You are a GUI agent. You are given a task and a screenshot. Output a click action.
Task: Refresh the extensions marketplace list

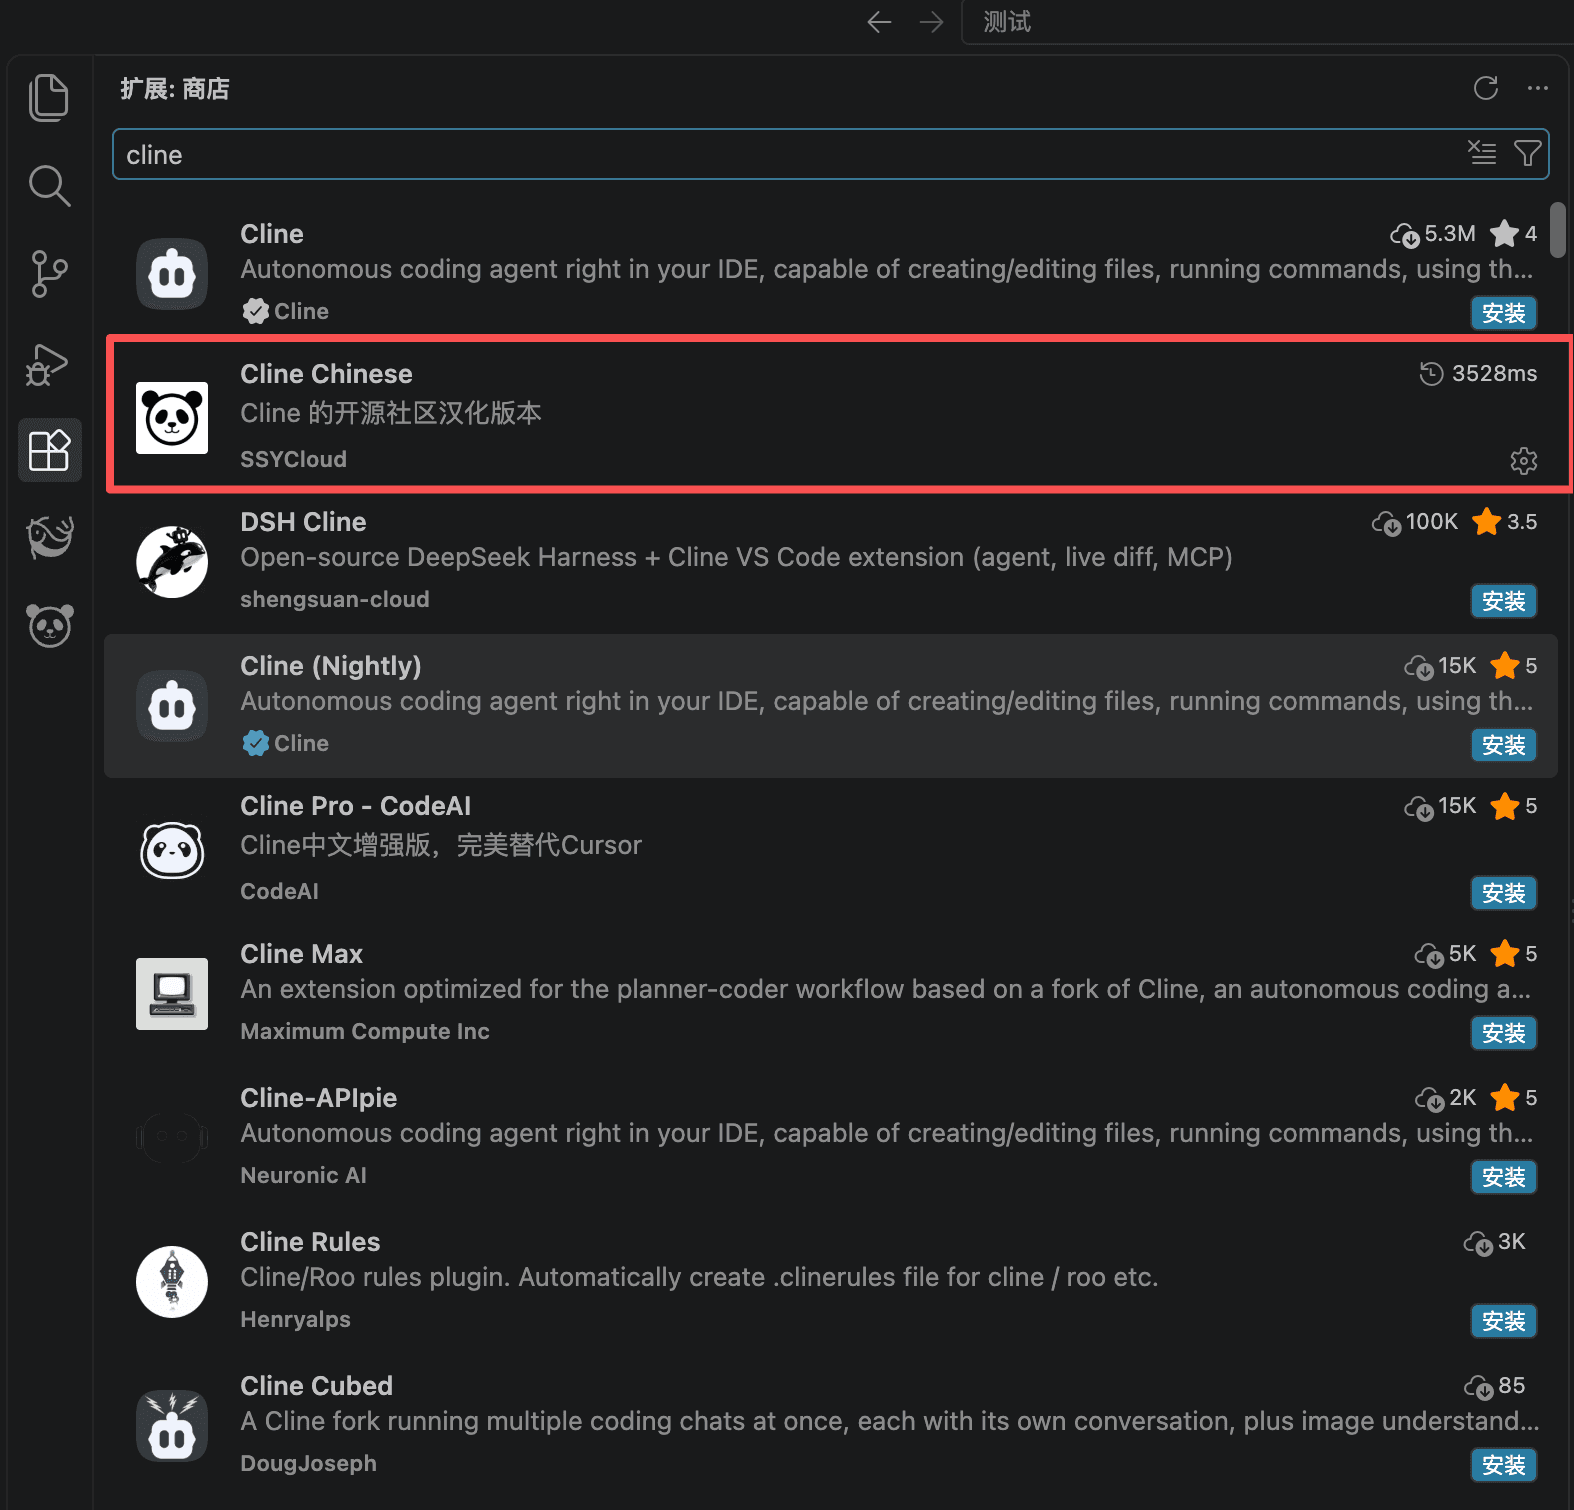pyautogui.click(x=1486, y=88)
